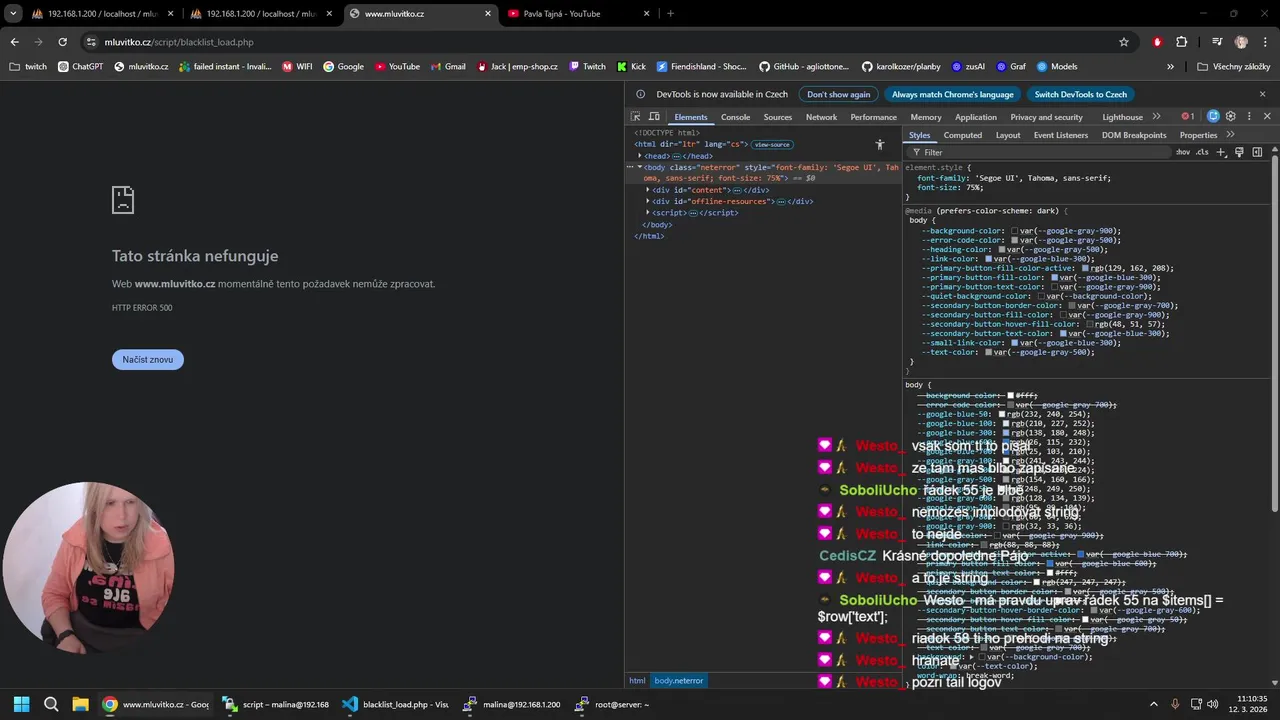1280x720 pixels.
Task: Expand the script element node
Action: coord(648,213)
